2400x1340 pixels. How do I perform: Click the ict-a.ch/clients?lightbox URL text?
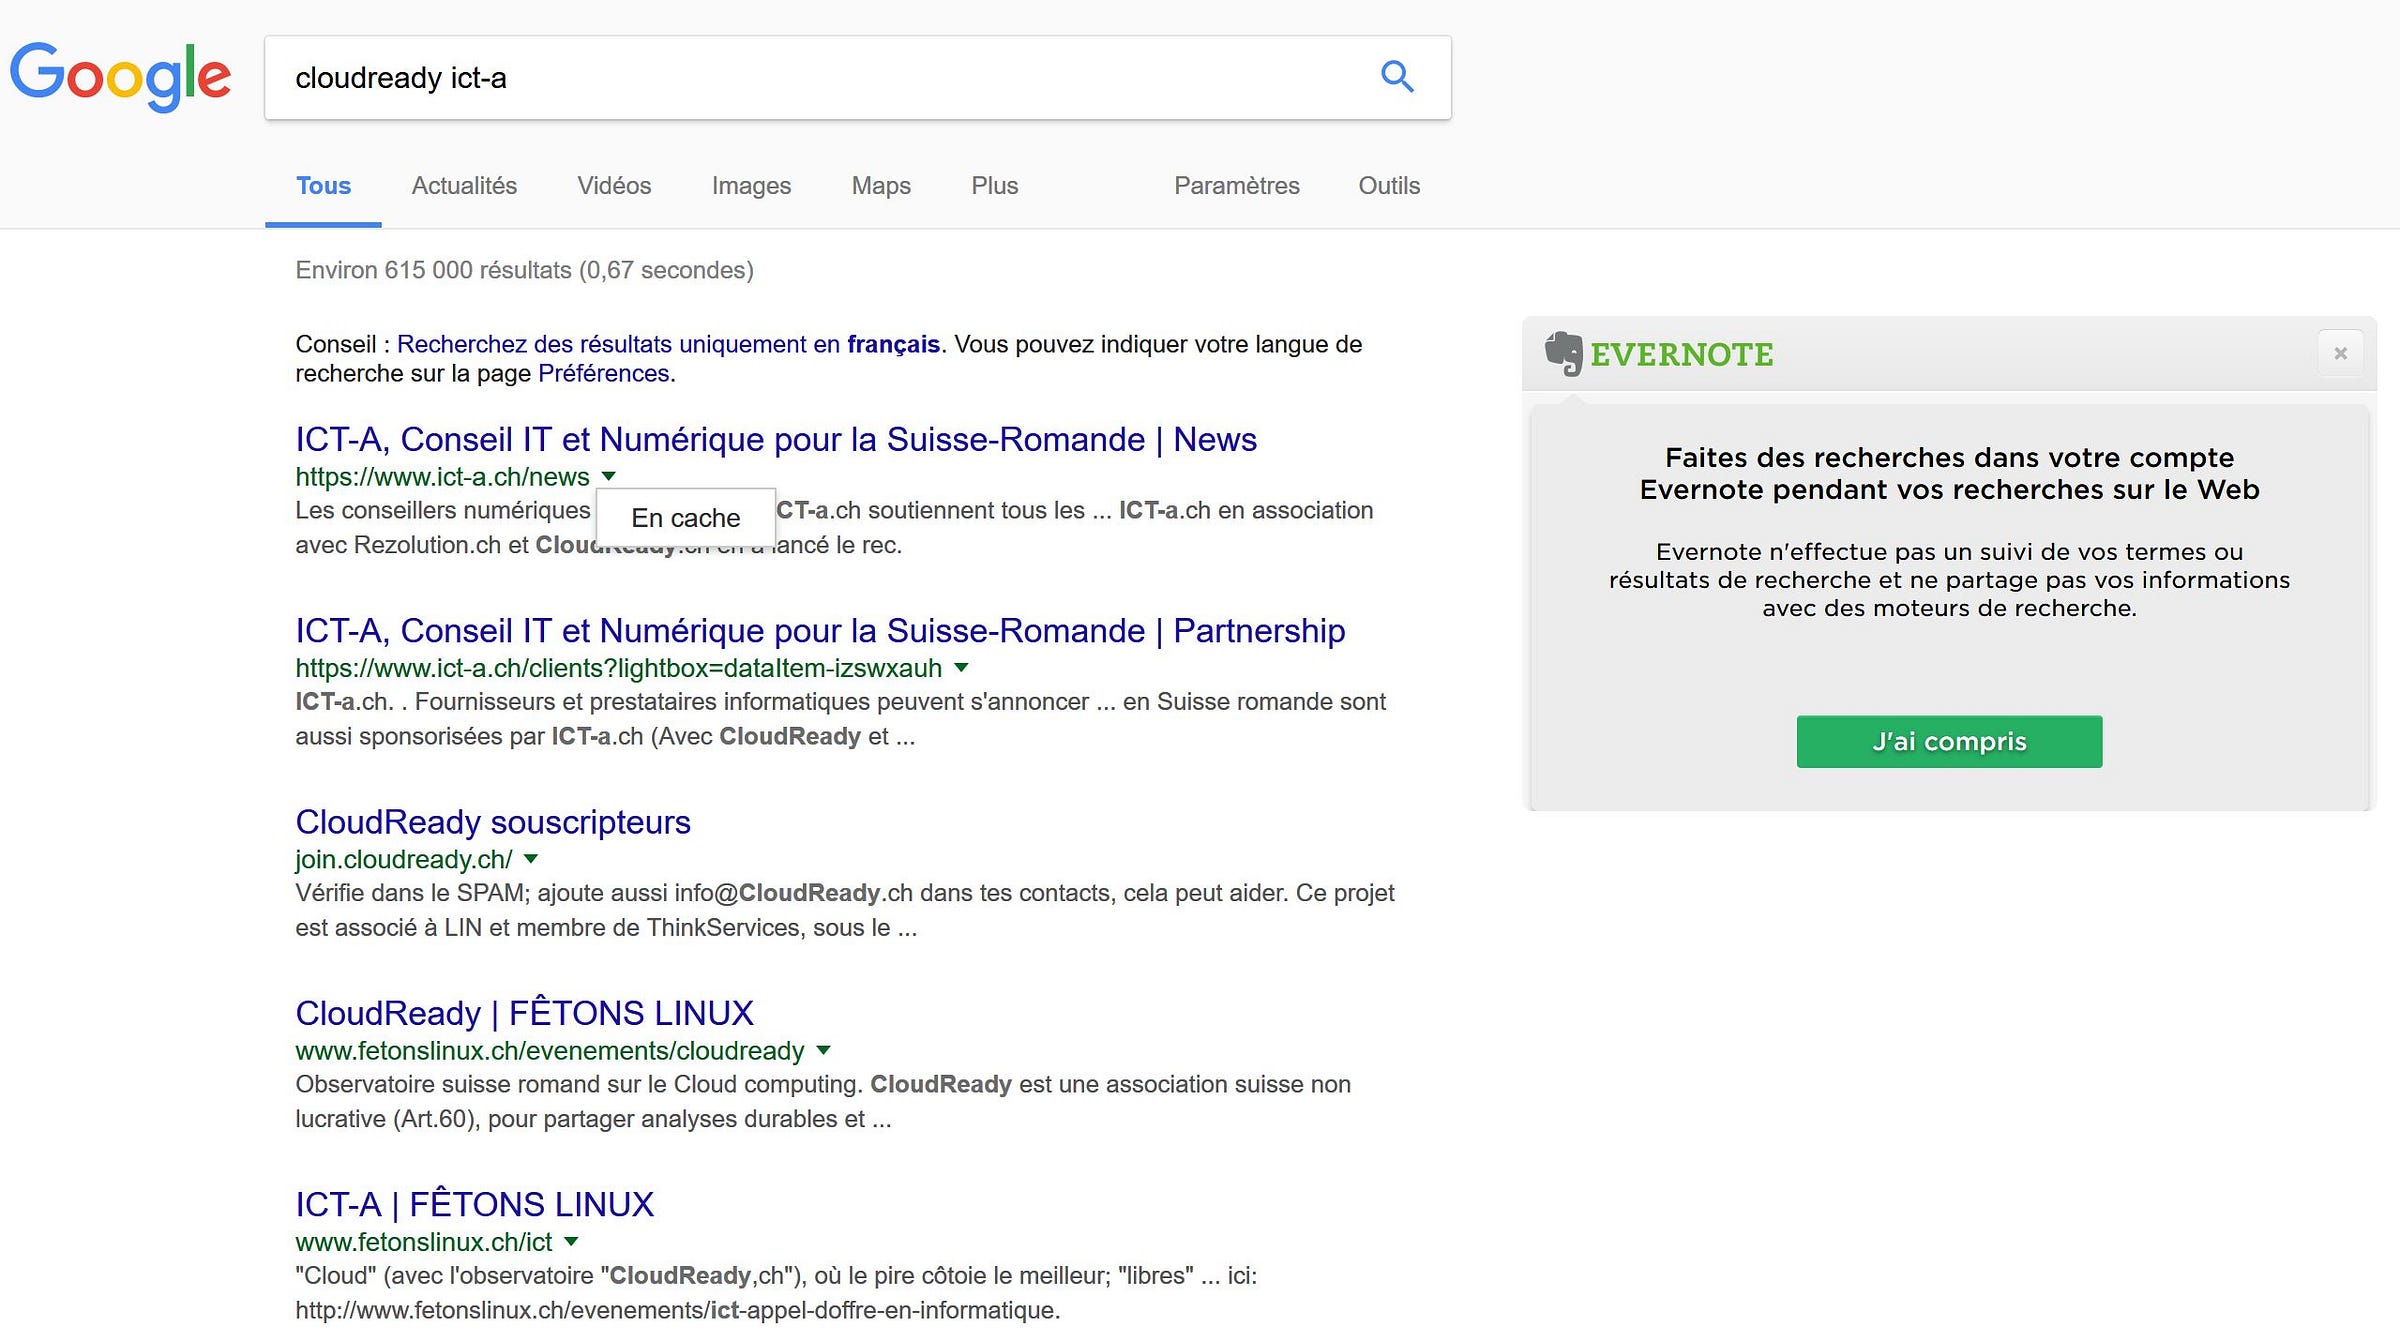tap(619, 668)
